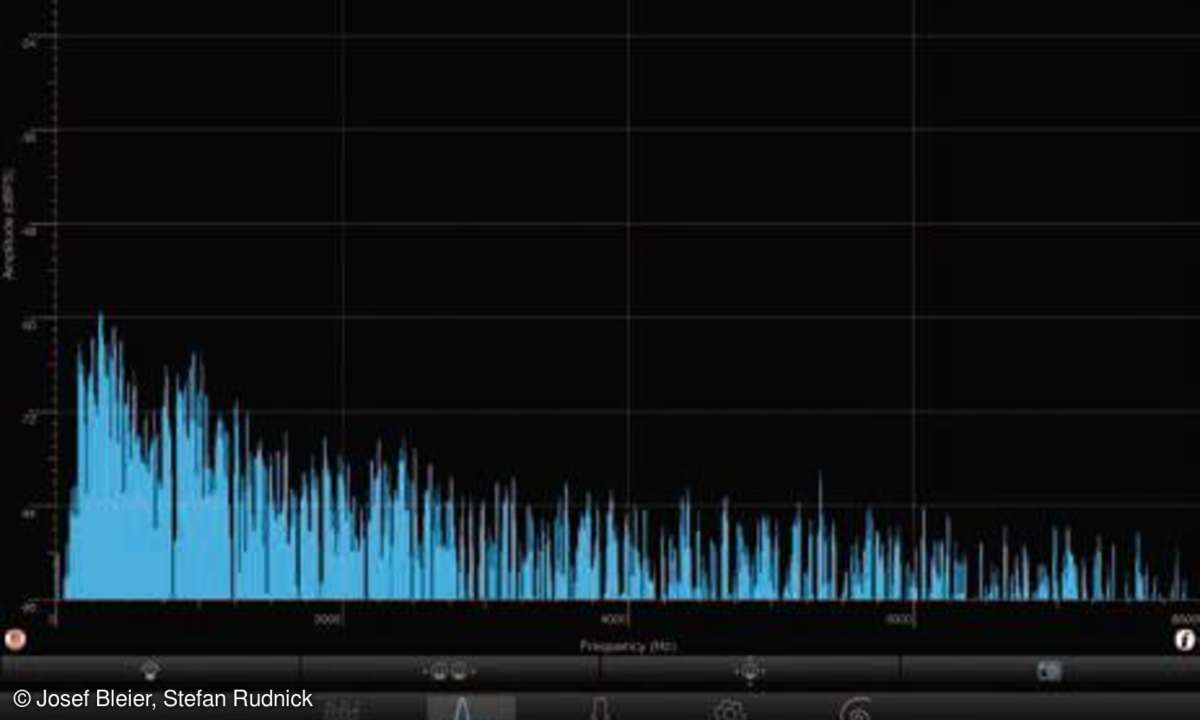The height and width of the screenshot is (720, 1200).
Task: Click the Amplitude (dBFS) axis label
Action: click(x=9, y=224)
